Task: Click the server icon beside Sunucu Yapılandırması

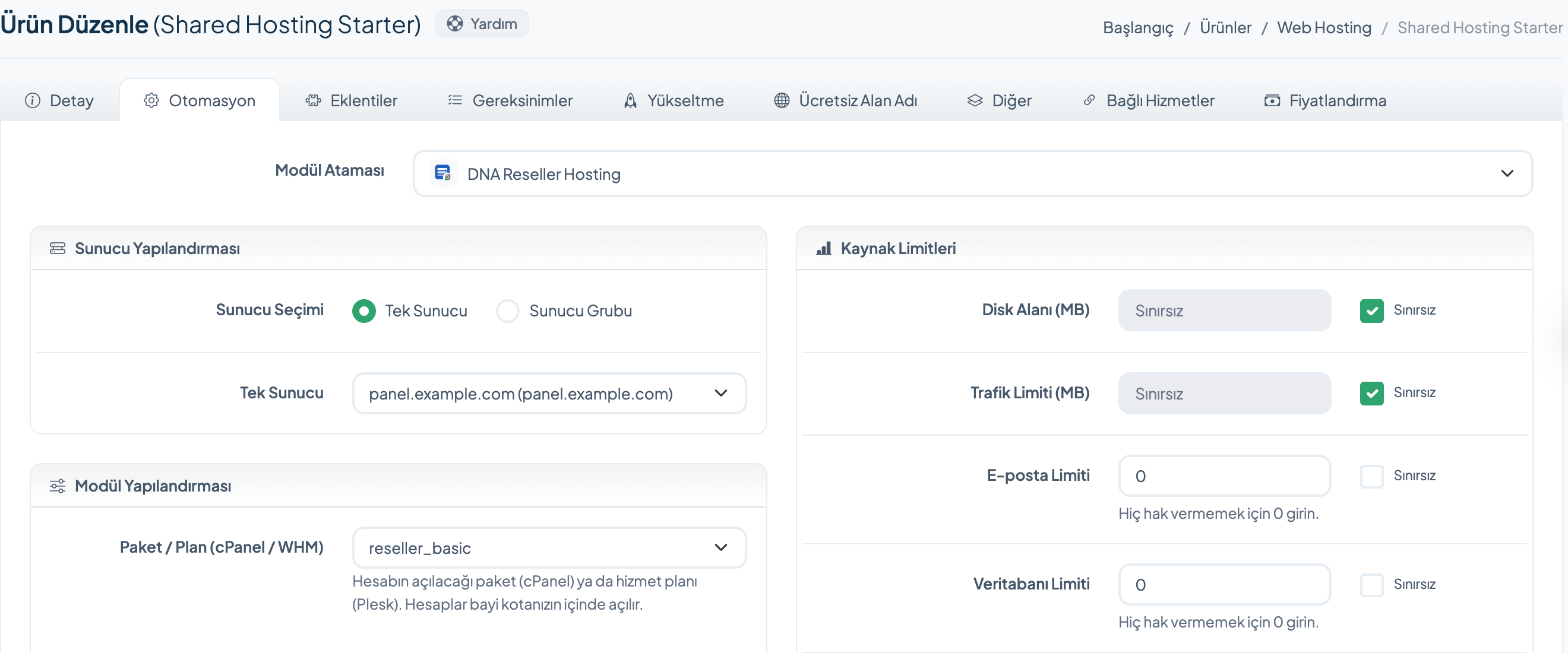Action: (x=57, y=248)
